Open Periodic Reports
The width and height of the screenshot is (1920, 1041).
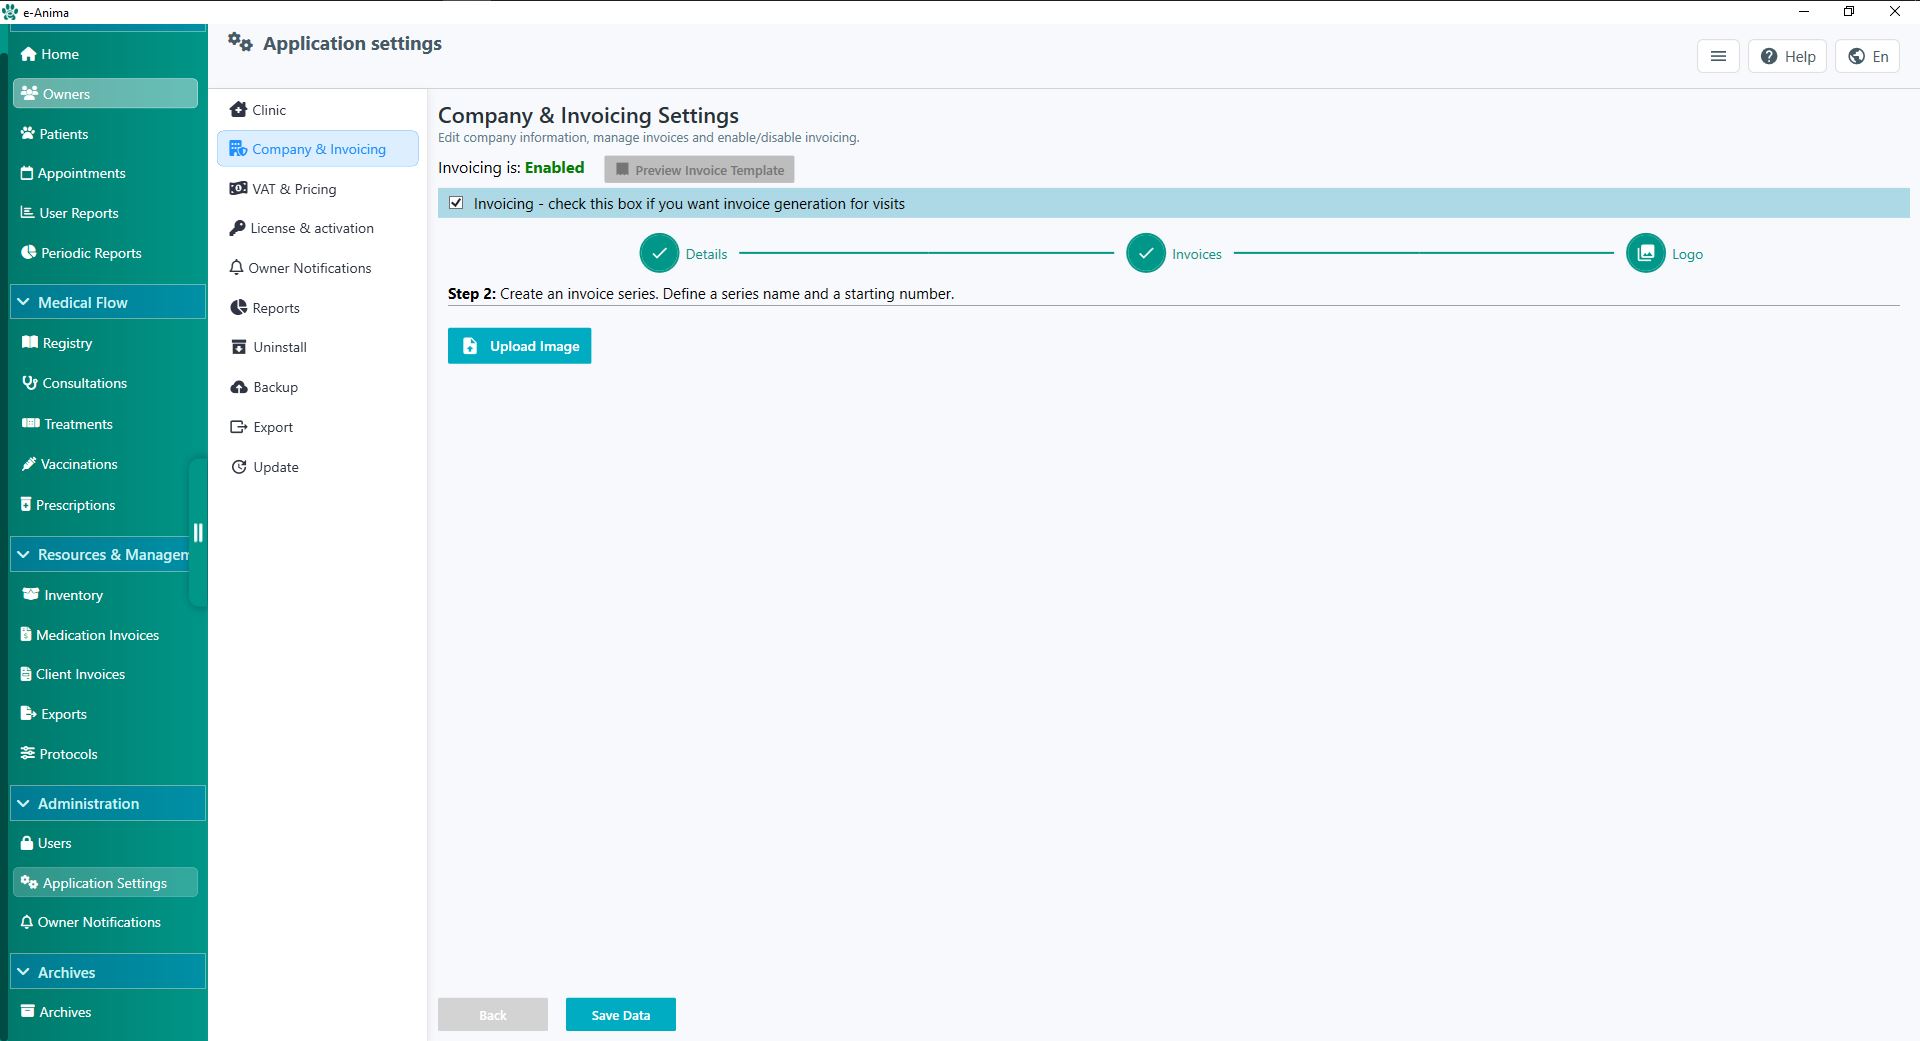pyautogui.click(x=92, y=253)
